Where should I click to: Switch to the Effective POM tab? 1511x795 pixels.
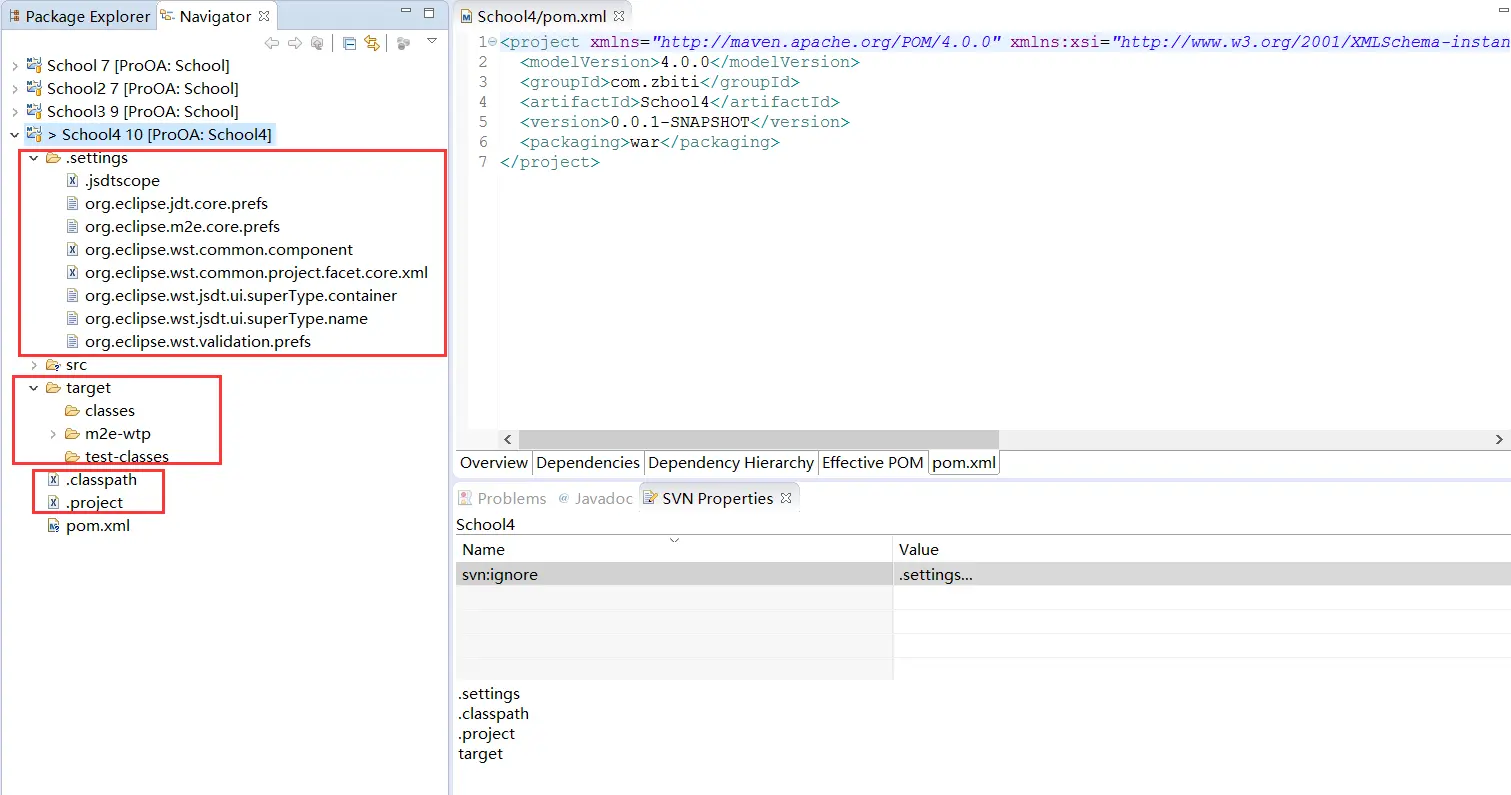(873, 463)
